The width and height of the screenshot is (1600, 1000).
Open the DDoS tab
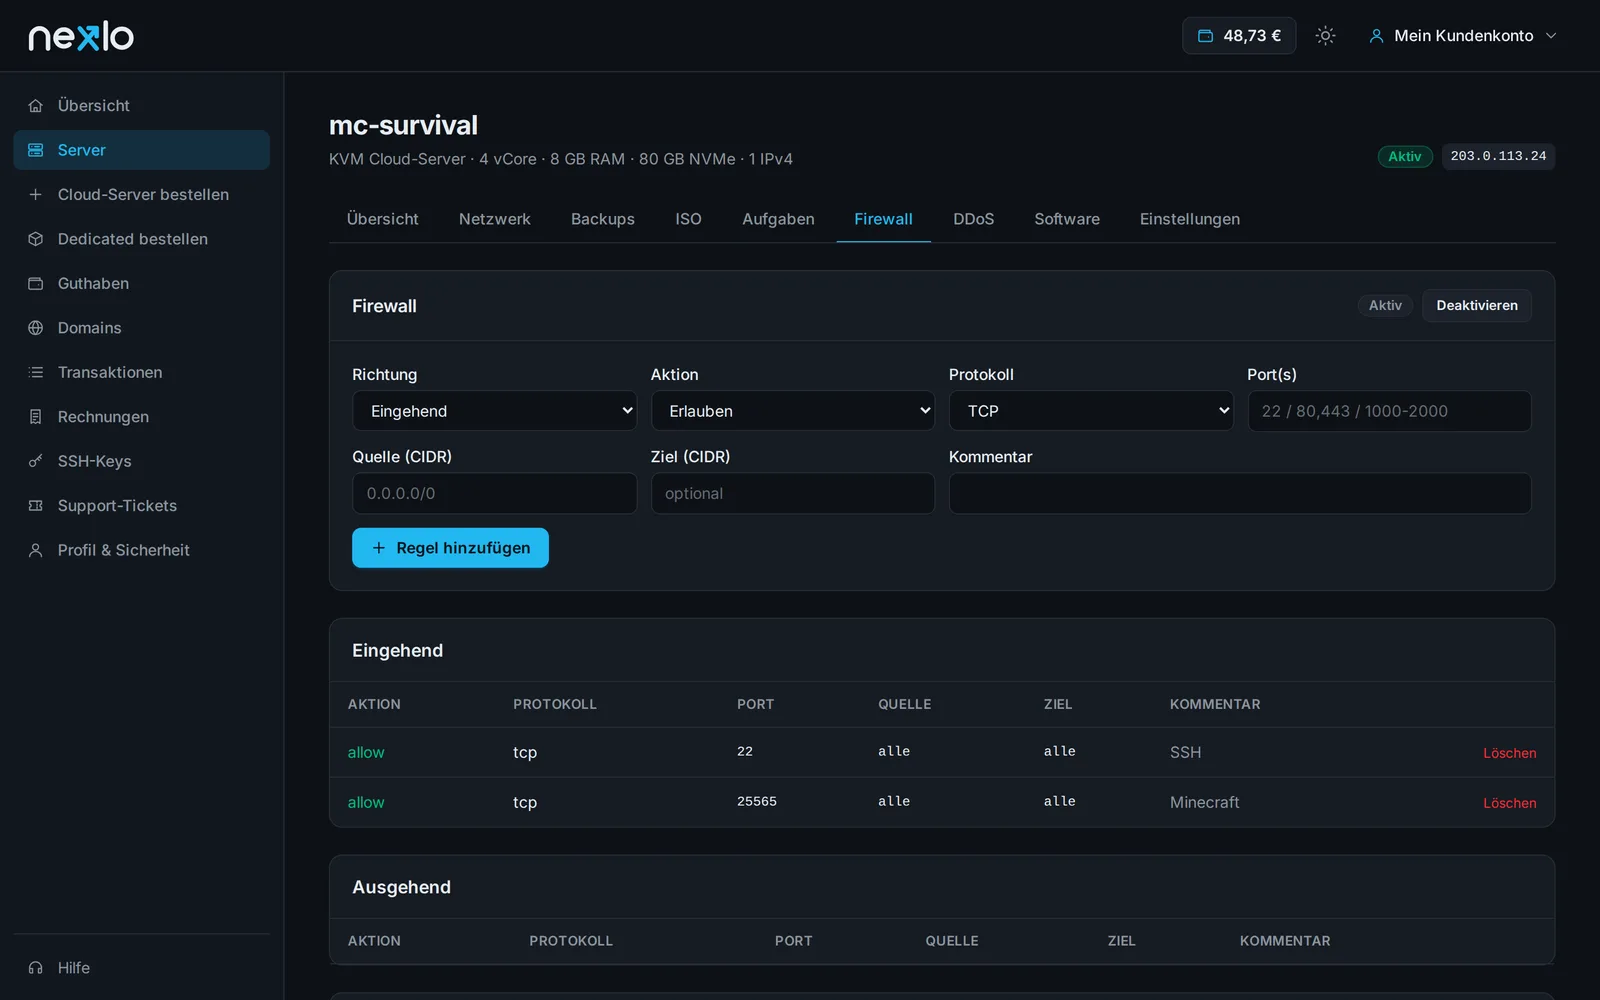coord(973,219)
